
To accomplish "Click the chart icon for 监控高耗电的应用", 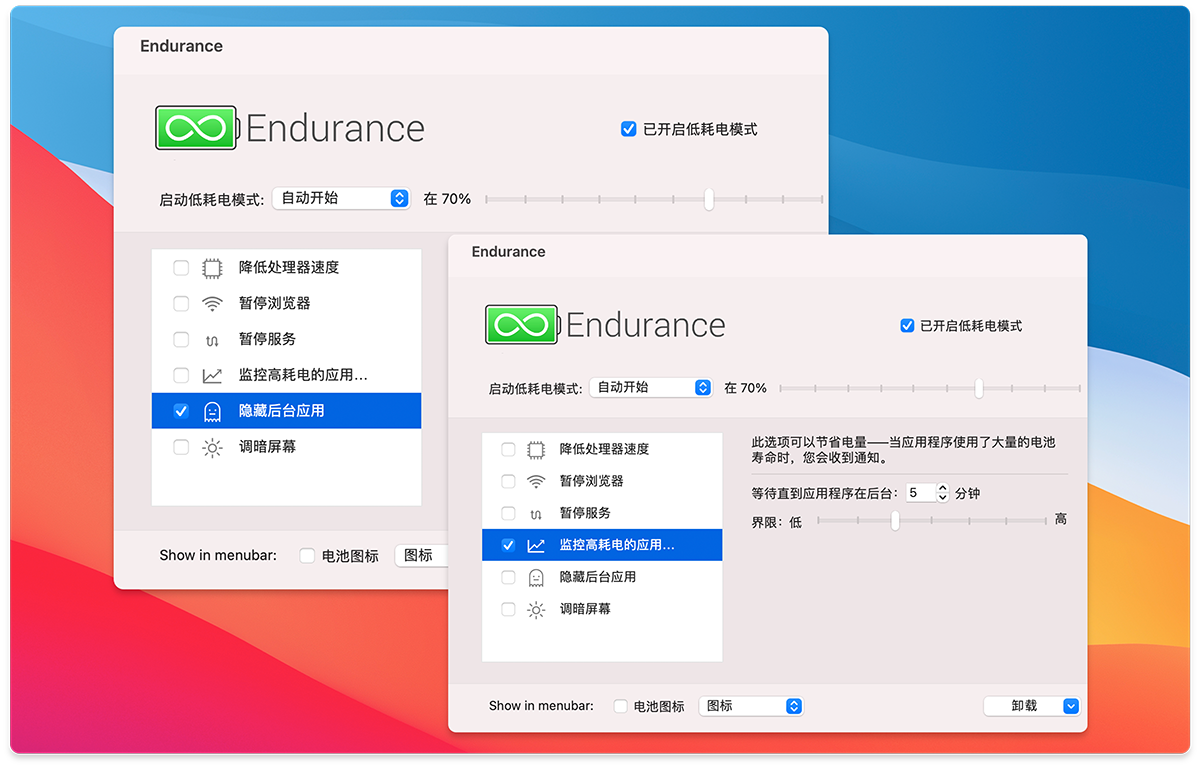I will coord(536,545).
